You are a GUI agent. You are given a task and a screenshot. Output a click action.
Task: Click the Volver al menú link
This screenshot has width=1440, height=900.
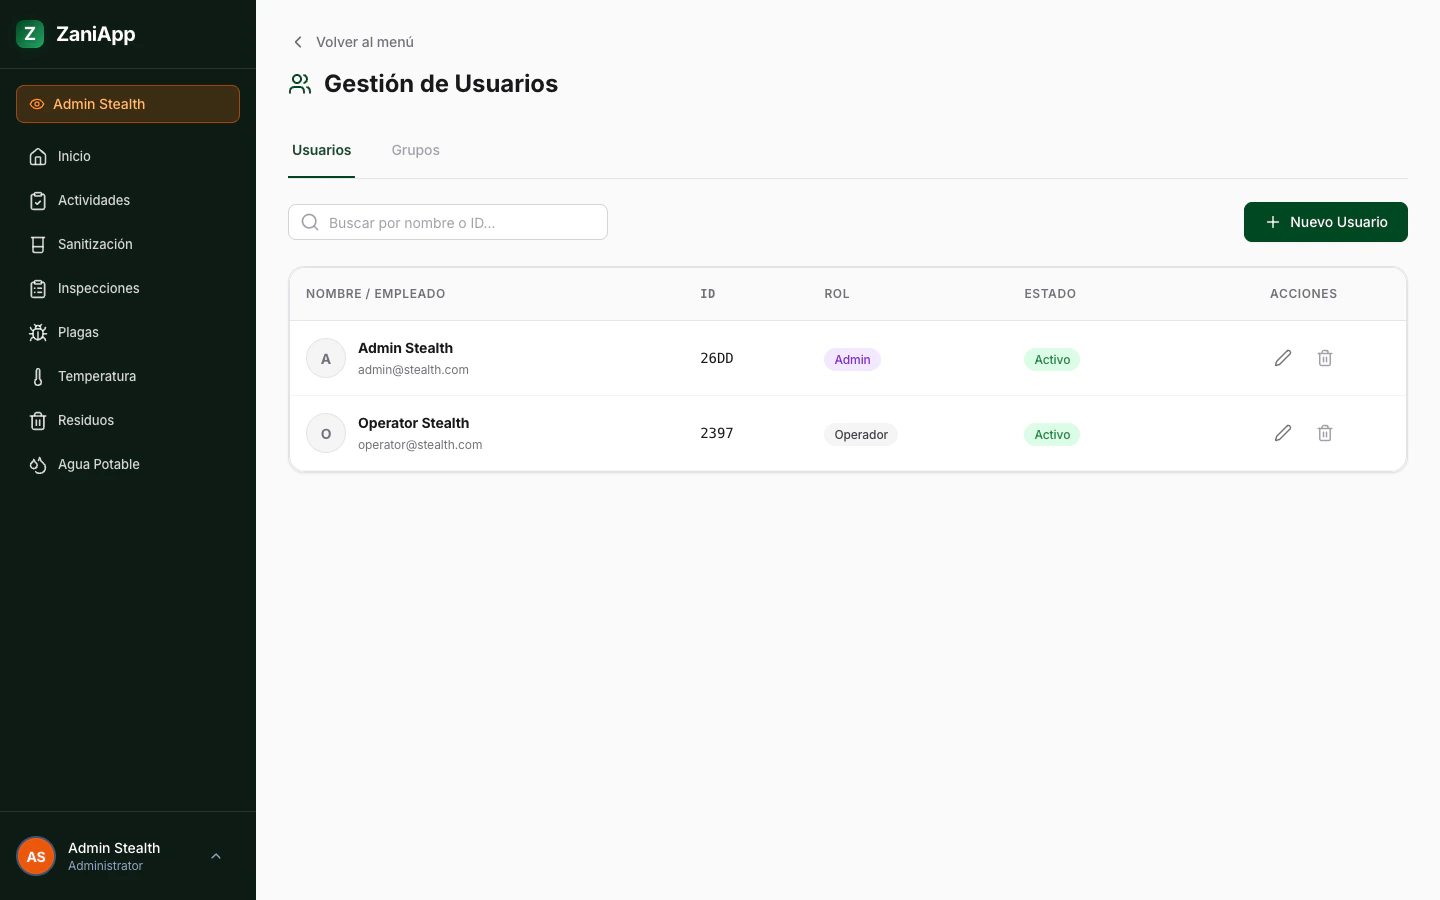[365, 42]
